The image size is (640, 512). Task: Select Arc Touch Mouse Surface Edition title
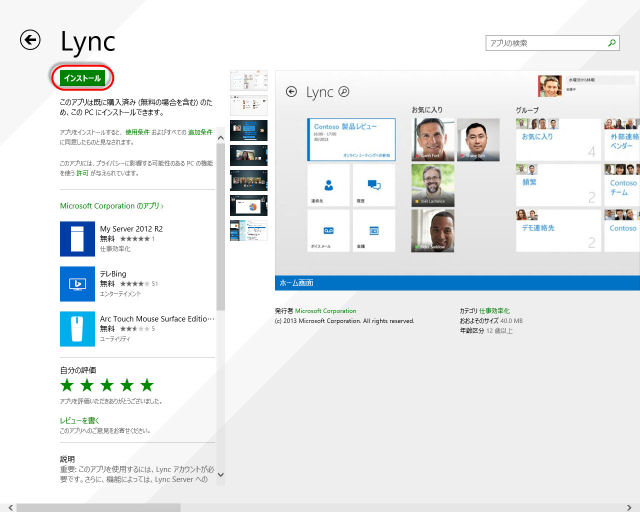coord(157,318)
